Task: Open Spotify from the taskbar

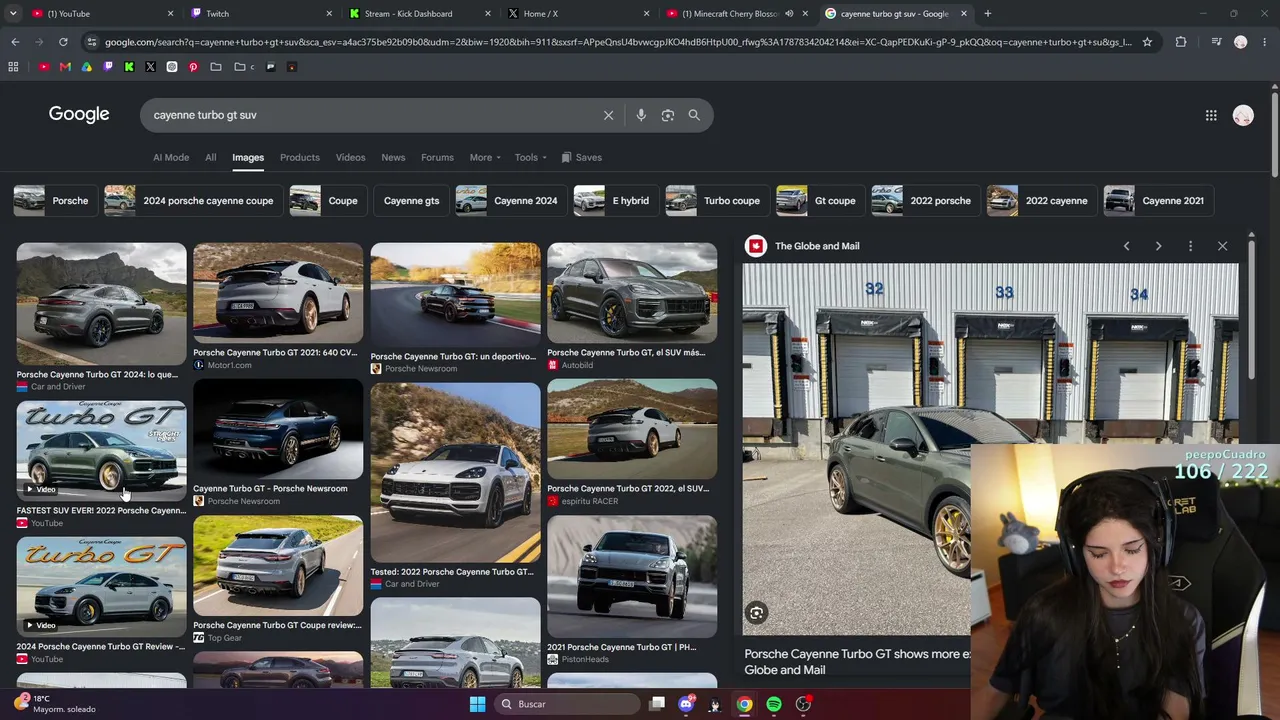Action: 774,704
